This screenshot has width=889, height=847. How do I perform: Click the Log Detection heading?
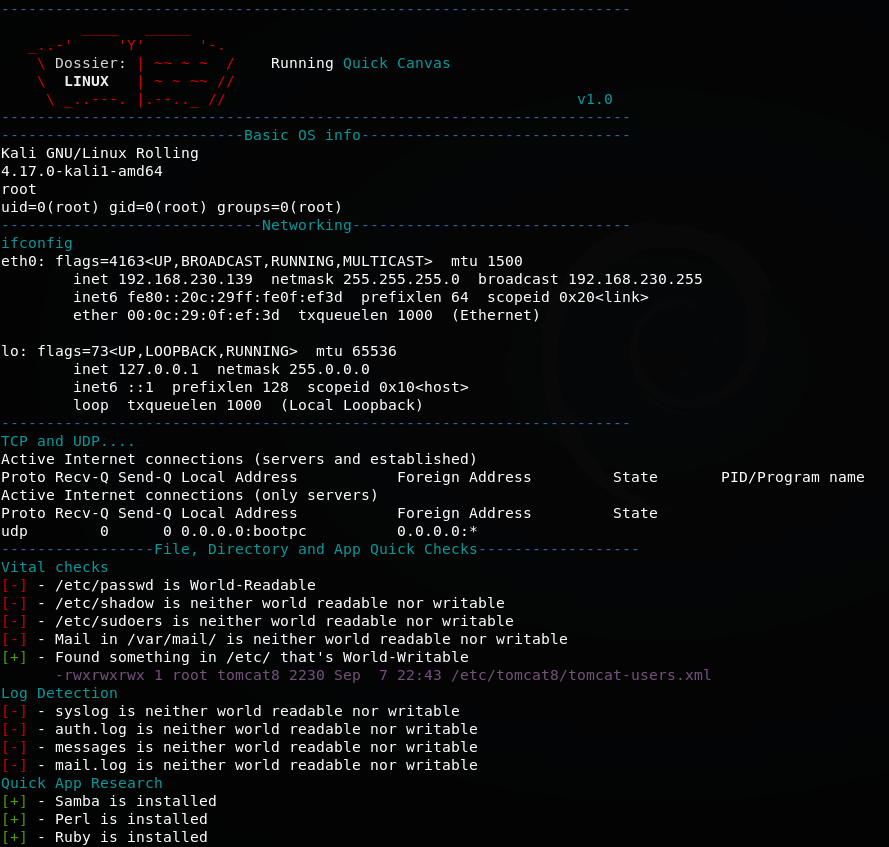point(59,693)
